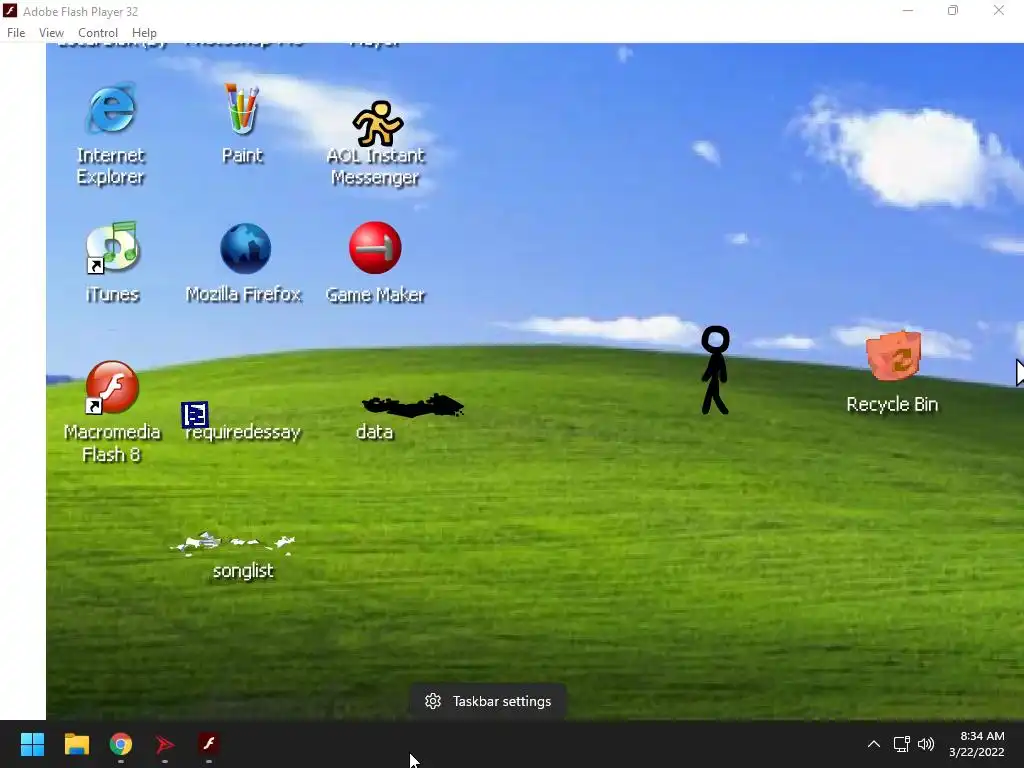Open the View menu
This screenshot has width=1024, height=768.
(51, 33)
